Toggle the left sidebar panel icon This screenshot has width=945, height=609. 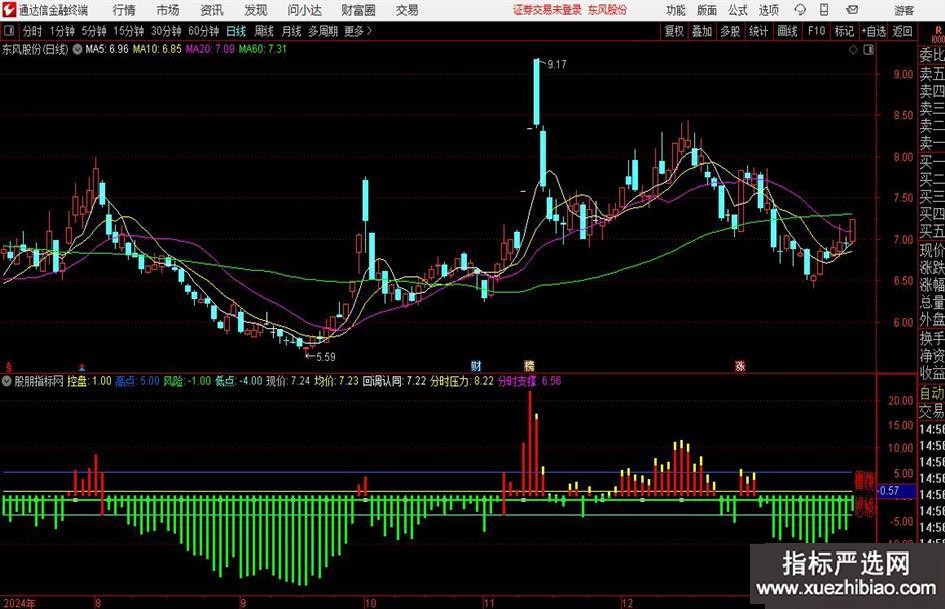click(8, 31)
